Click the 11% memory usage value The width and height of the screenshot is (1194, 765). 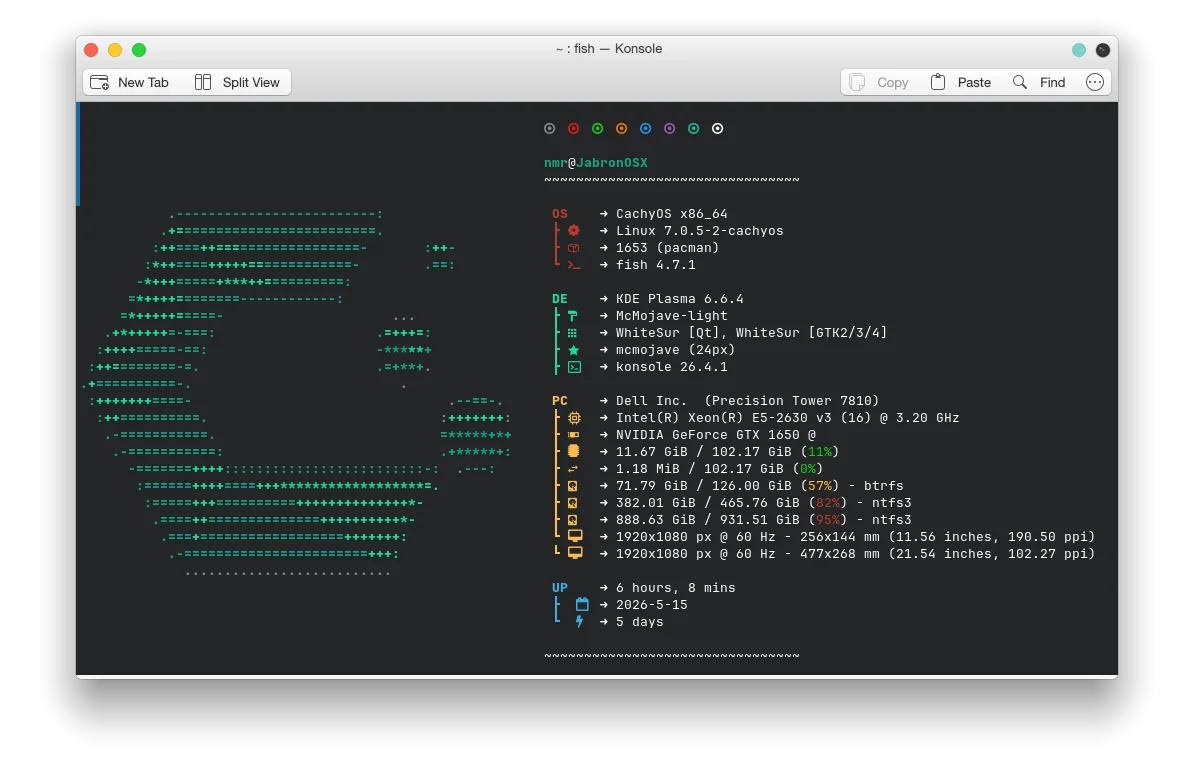(820, 452)
